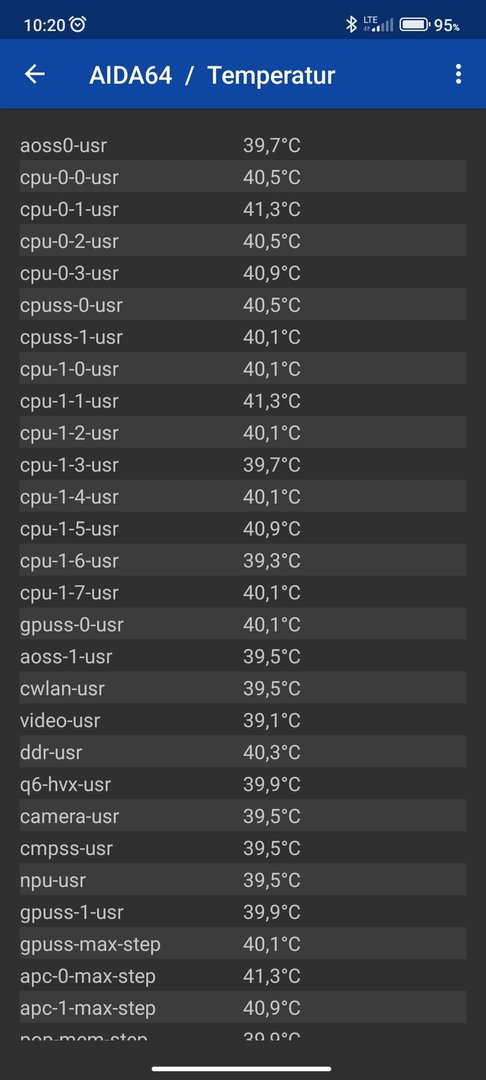Select the q6-hvx-usr row
486x1080 pixels.
point(243,785)
